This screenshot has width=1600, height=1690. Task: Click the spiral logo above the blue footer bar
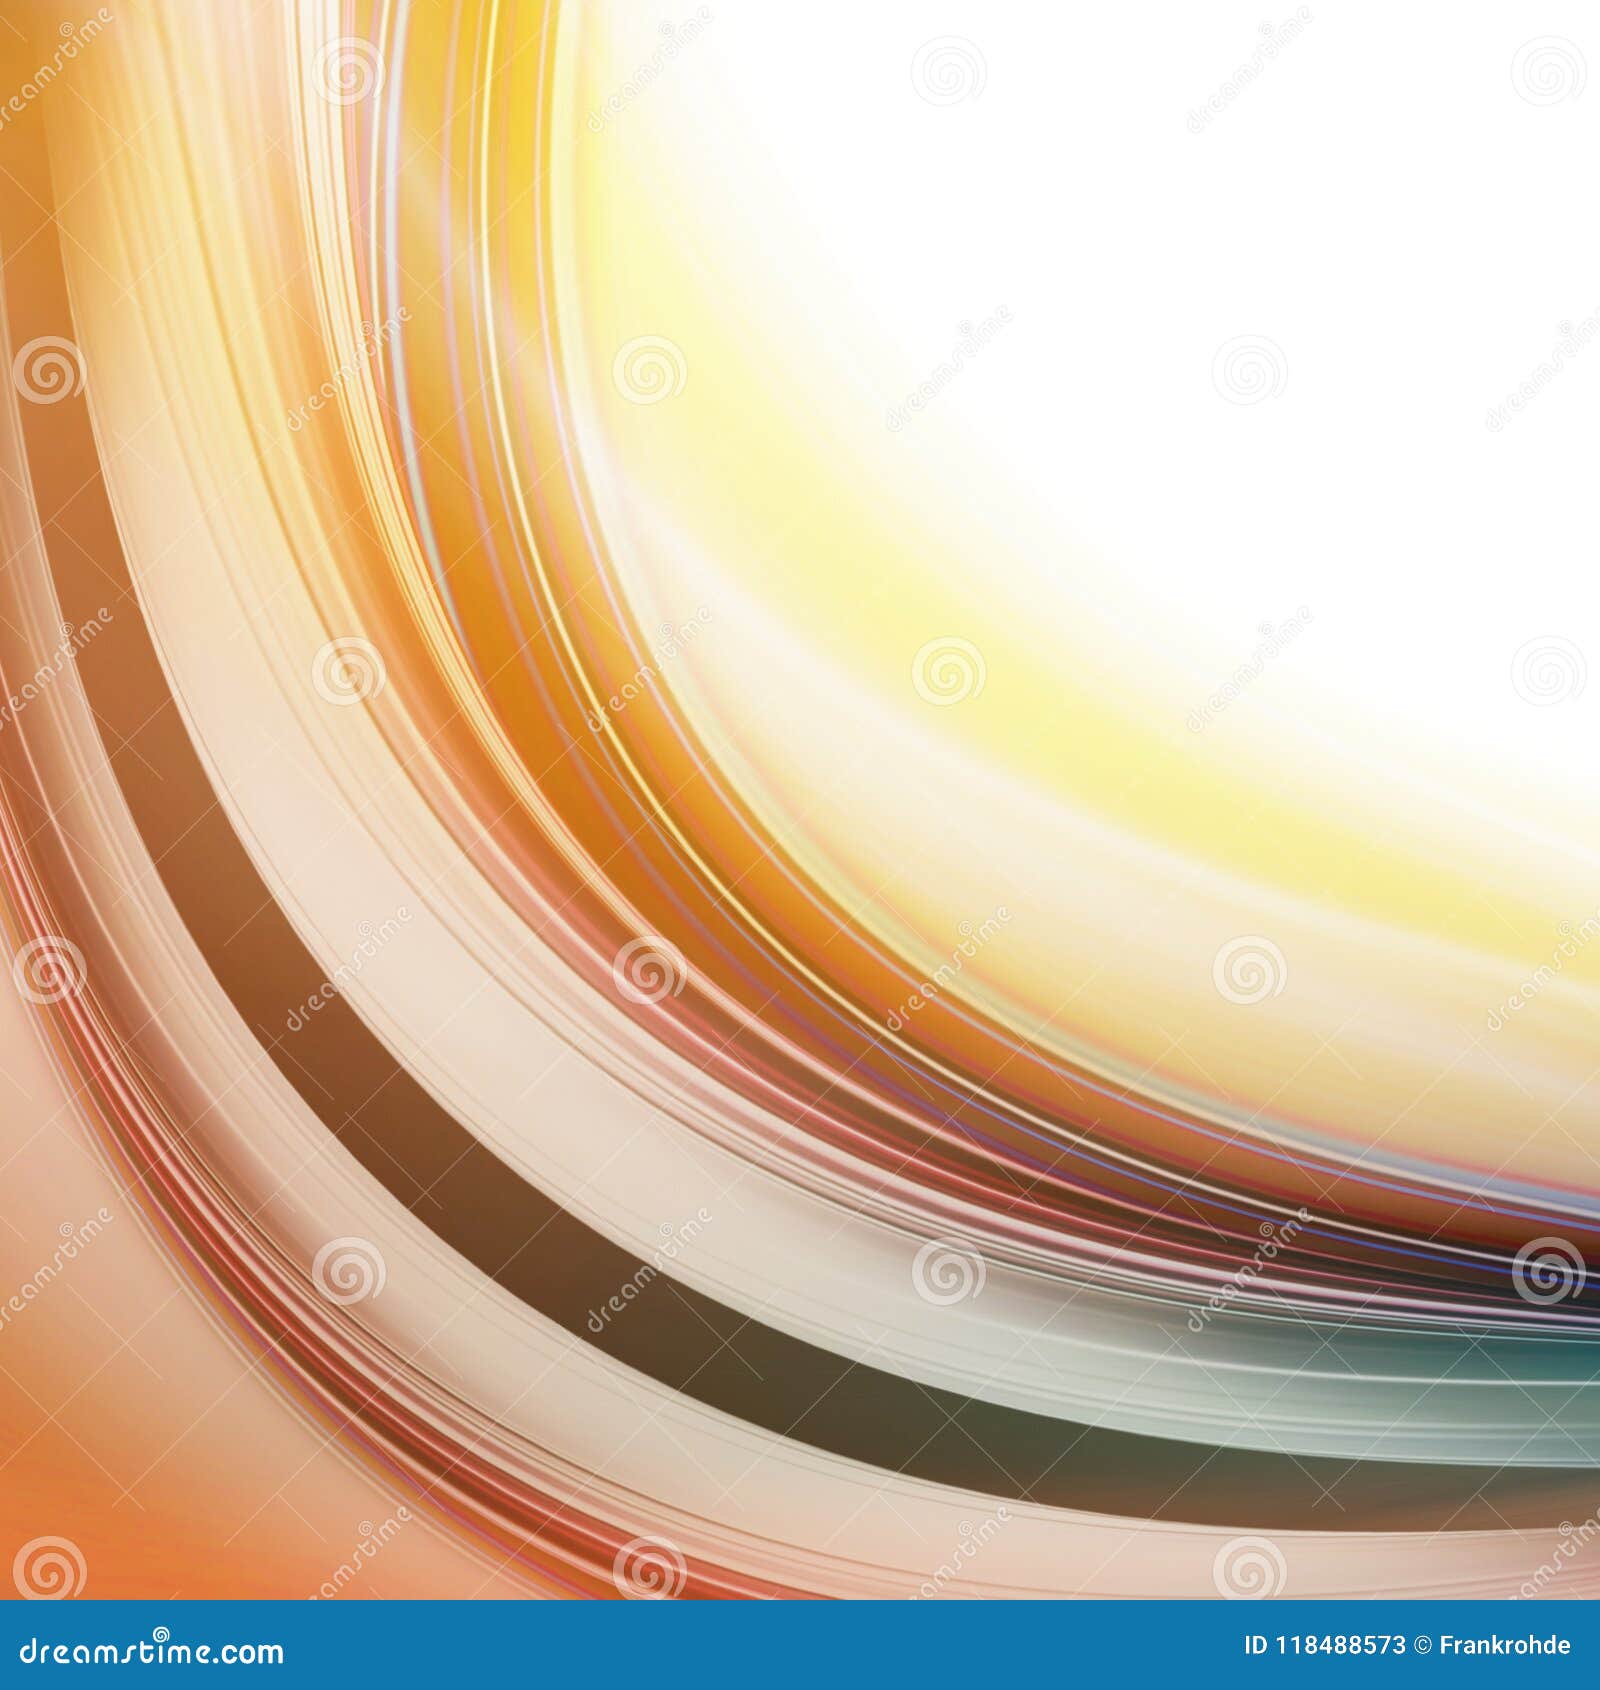(1247, 1567)
